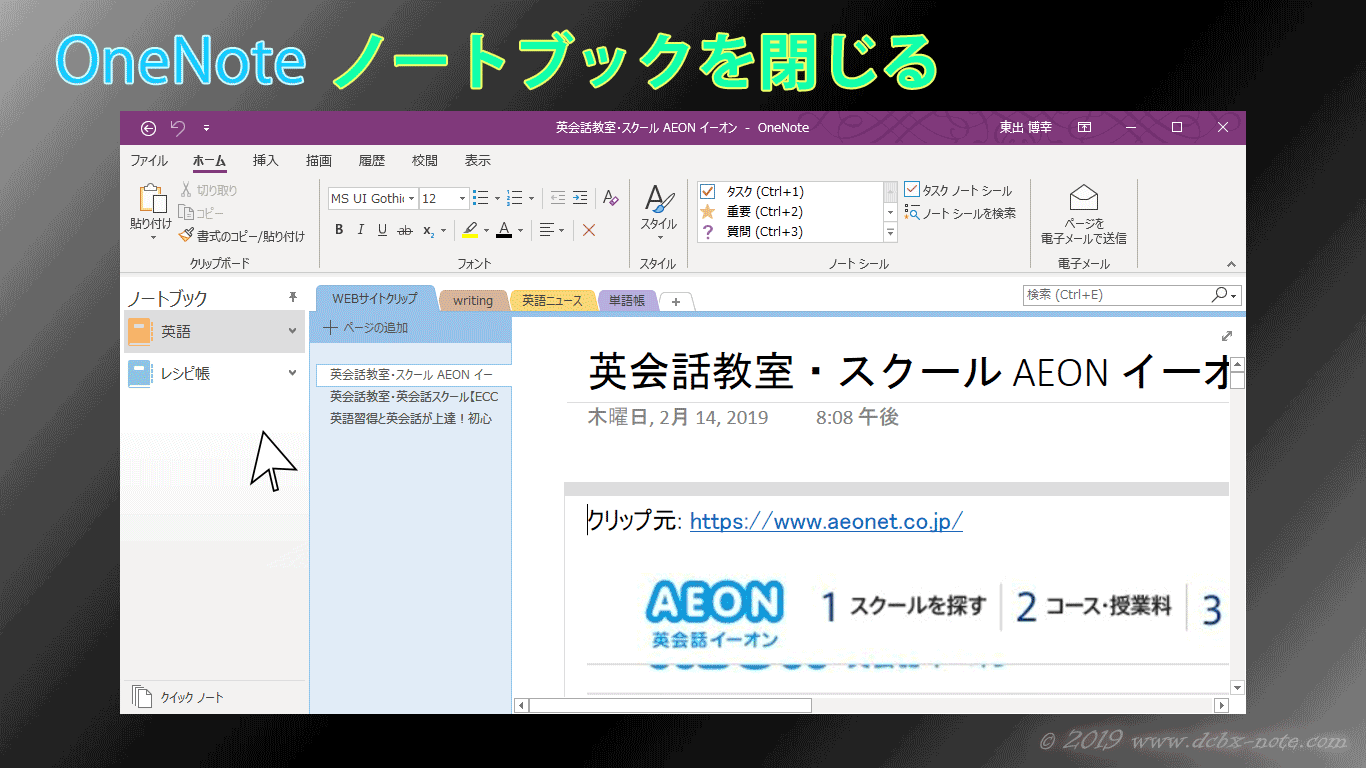Click the コピー copy icon

click(186, 213)
